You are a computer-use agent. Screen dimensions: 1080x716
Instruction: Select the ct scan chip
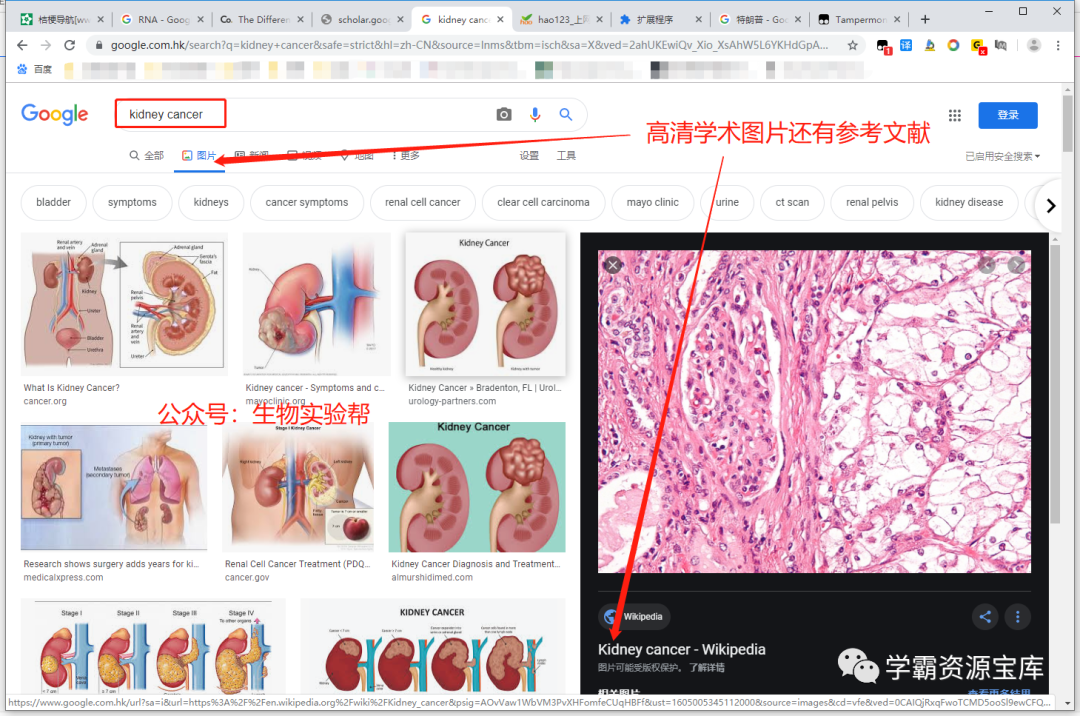click(792, 202)
